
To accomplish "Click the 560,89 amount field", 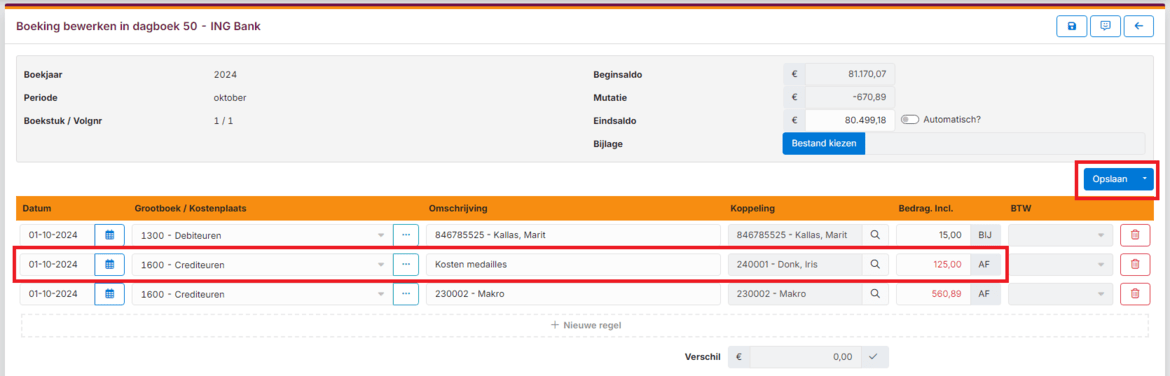I will click(933, 294).
